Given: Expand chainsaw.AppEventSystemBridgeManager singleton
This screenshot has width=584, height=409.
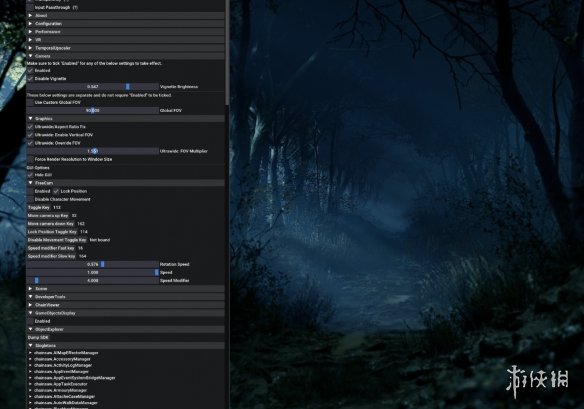Looking at the screenshot, I should pyautogui.click(x=73, y=378).
